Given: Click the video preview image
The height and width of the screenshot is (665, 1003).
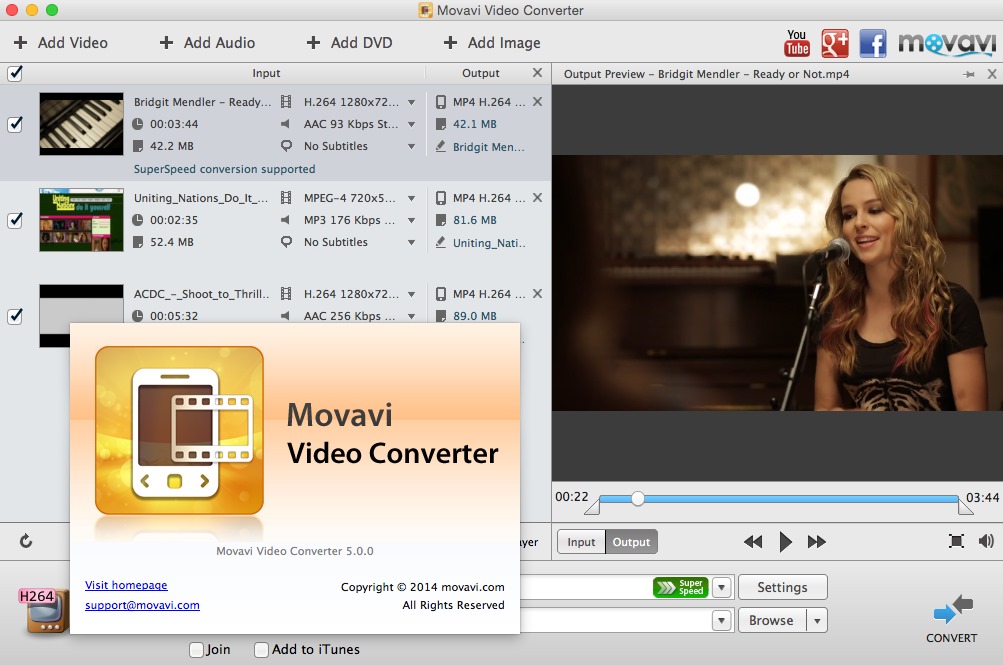Looking at the screenshot, I should click(x=777, y=283).
